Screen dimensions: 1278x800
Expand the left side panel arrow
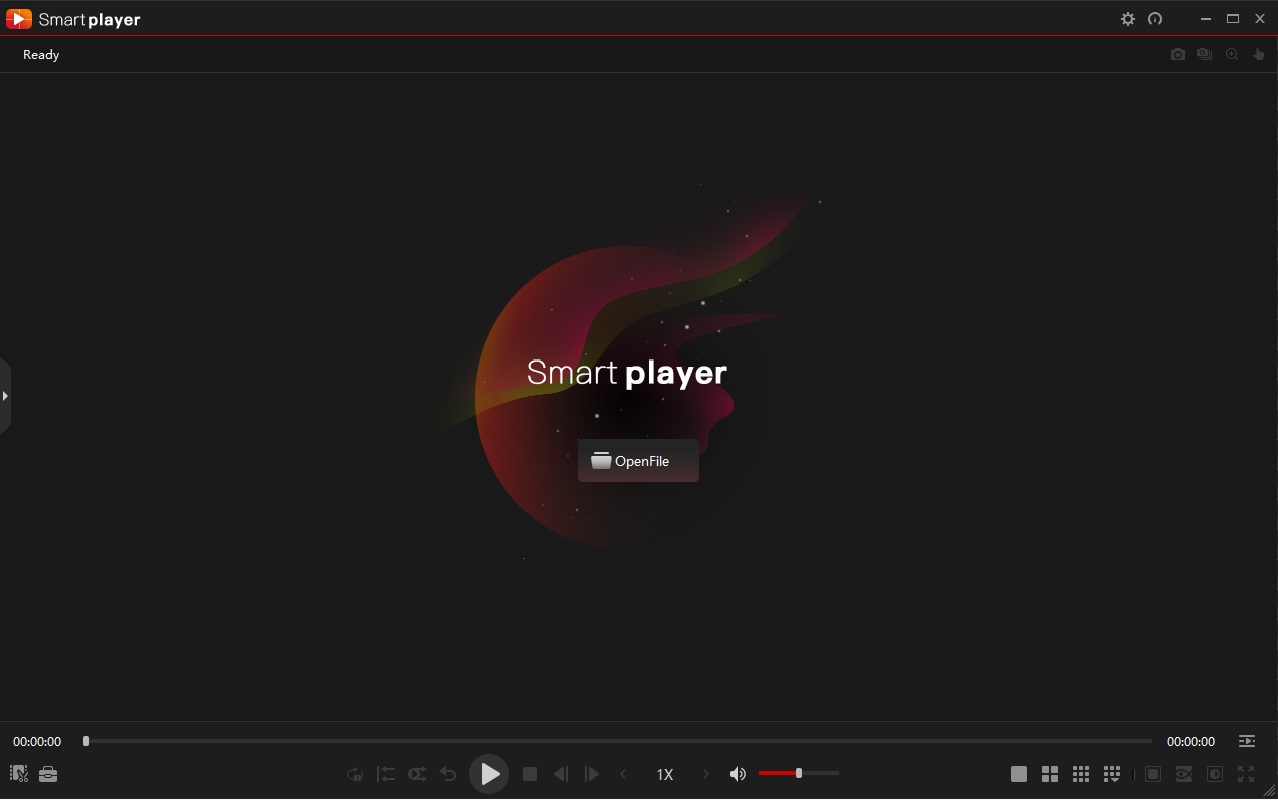pos(5,396)
